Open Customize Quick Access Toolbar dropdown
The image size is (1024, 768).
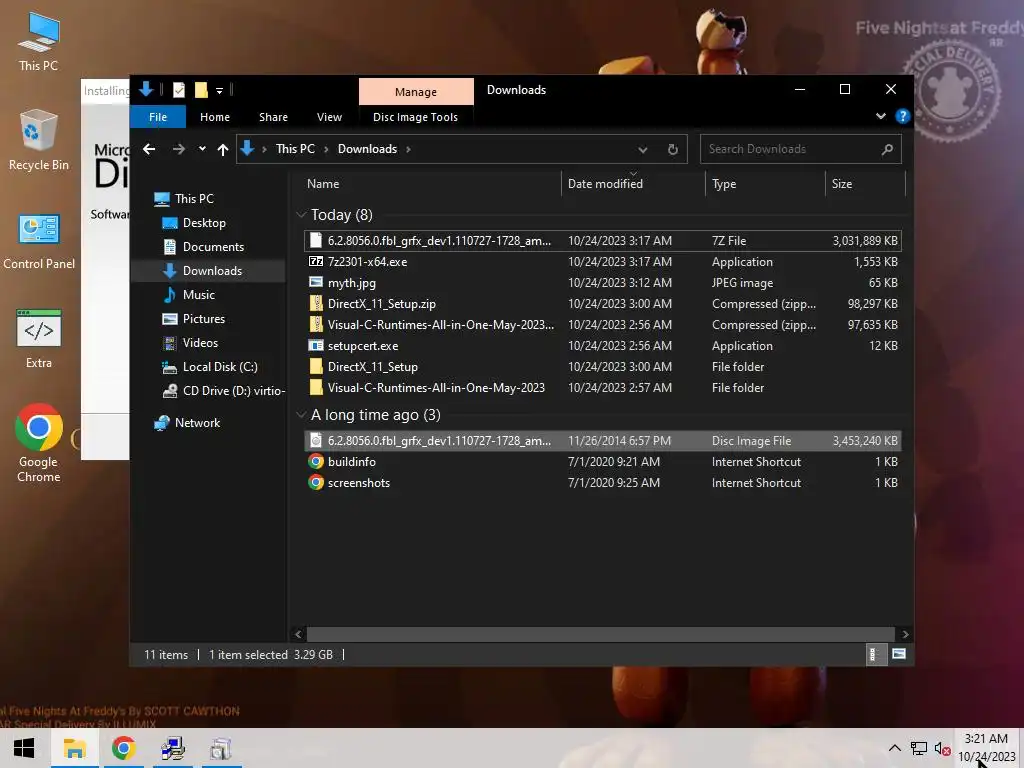coord(219,91)
